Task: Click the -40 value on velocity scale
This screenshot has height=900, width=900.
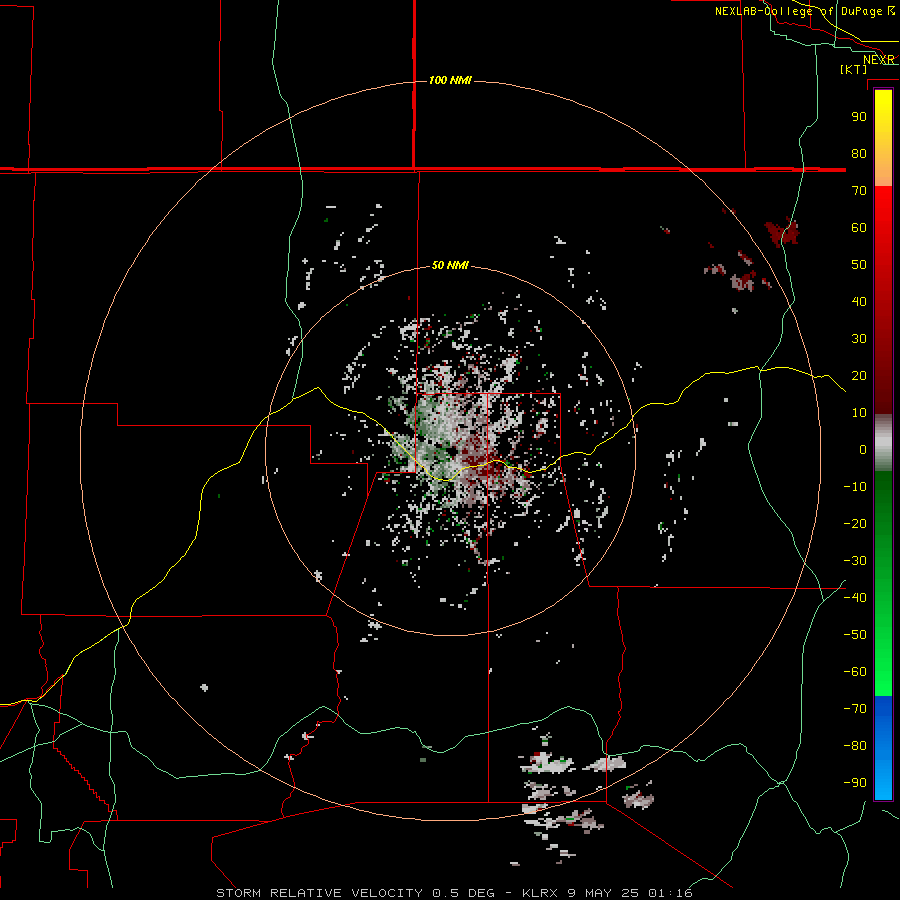Action: [855, 598]
